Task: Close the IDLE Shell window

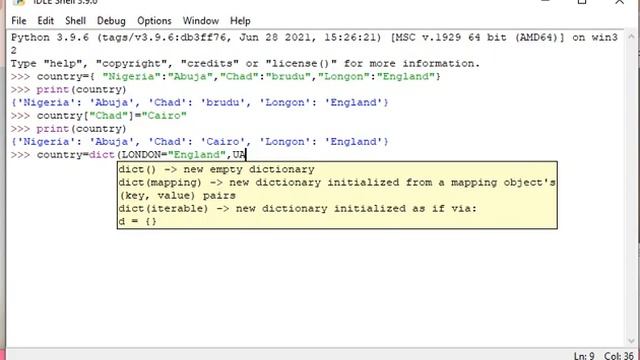Action: [620, 2]
